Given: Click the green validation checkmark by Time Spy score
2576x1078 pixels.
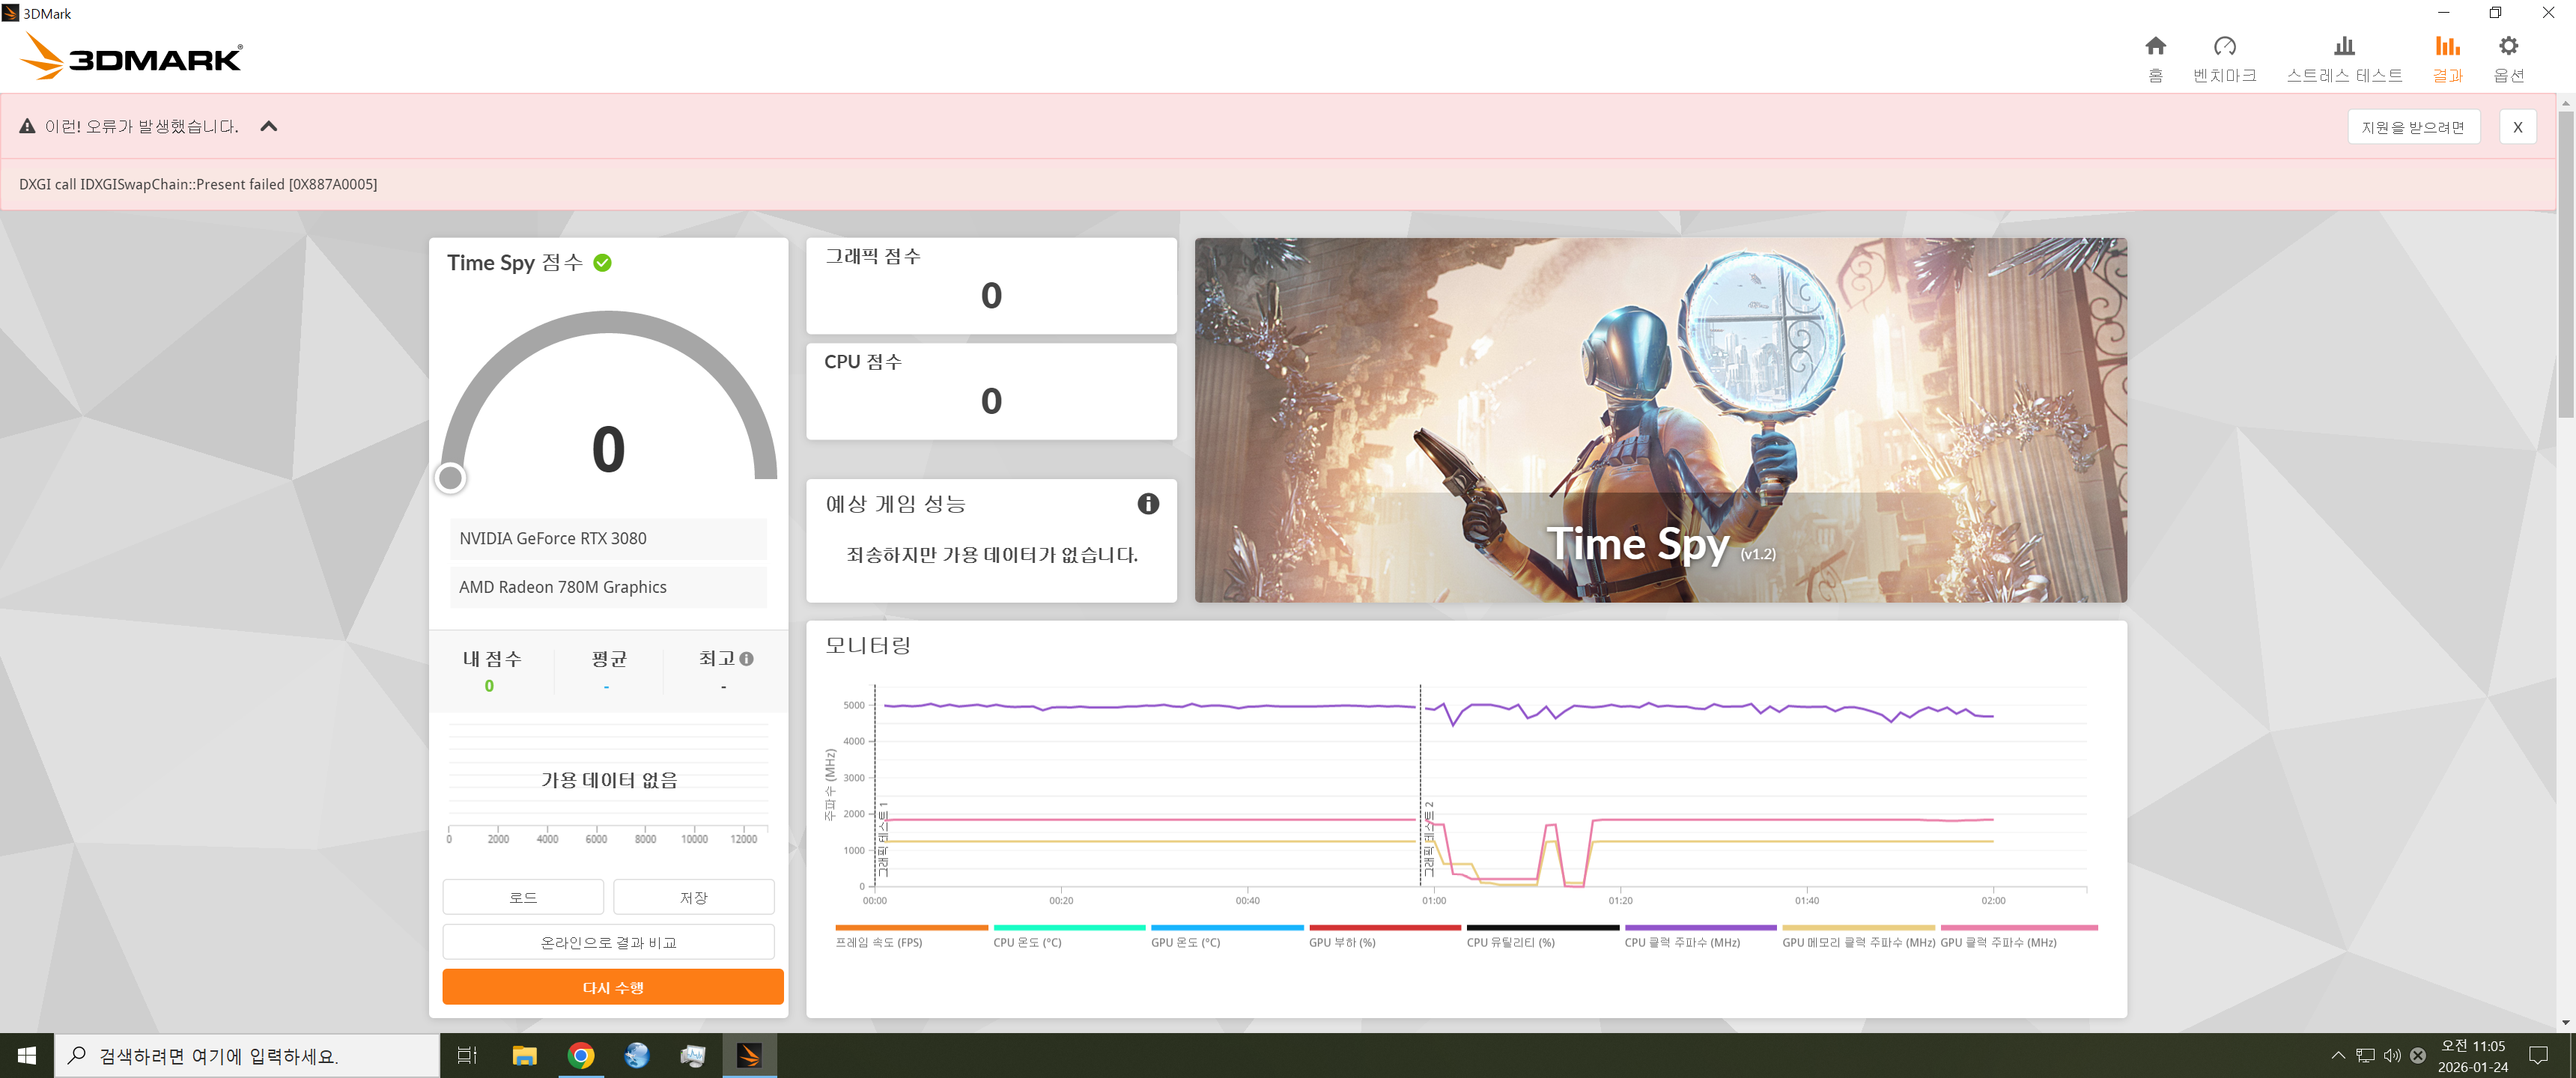Looking at the screenshot, I should tap(602, 263).
